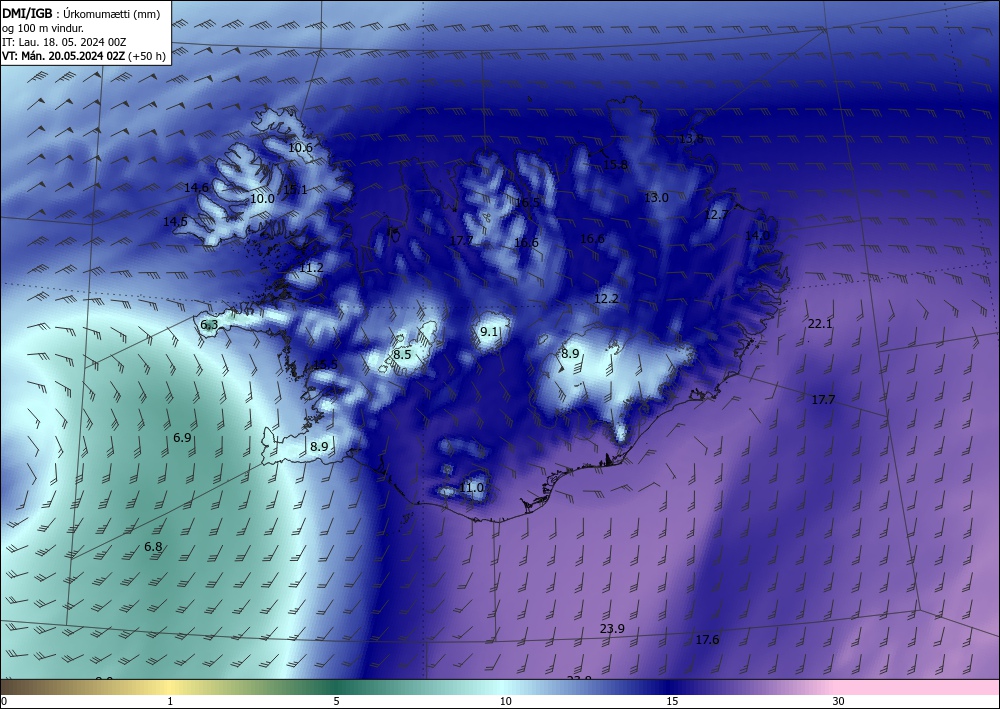Click the map value "23.9"

click(x=612, y=629)
